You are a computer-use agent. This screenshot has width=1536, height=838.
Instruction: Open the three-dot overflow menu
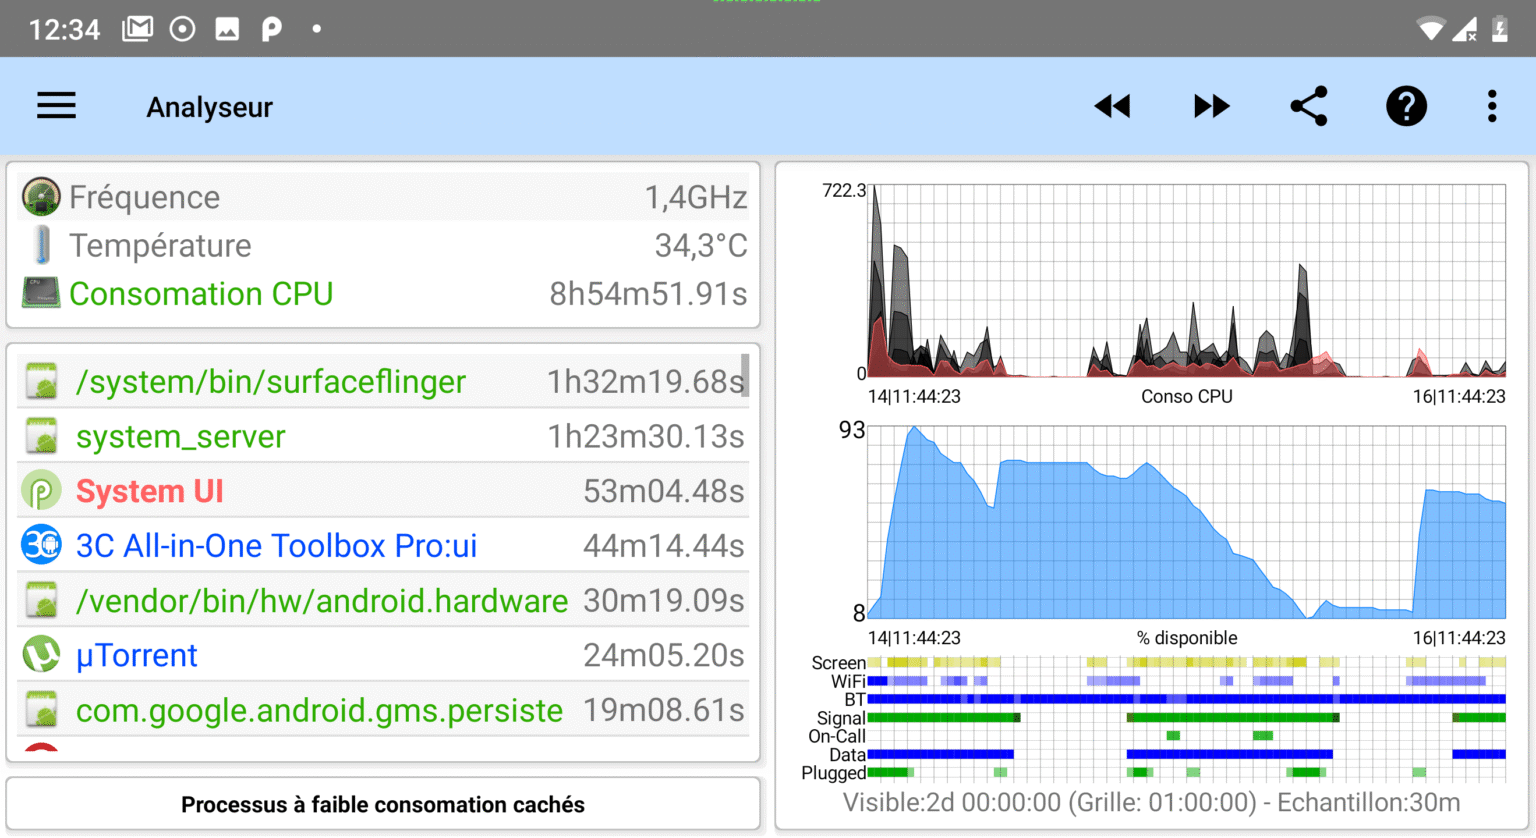click(1491, 106)
